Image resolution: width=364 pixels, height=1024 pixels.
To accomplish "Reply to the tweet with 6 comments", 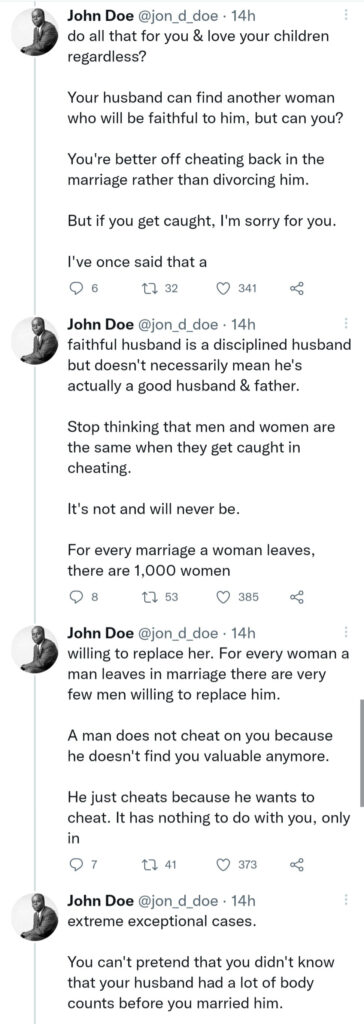I will click(x=75, y=288).
